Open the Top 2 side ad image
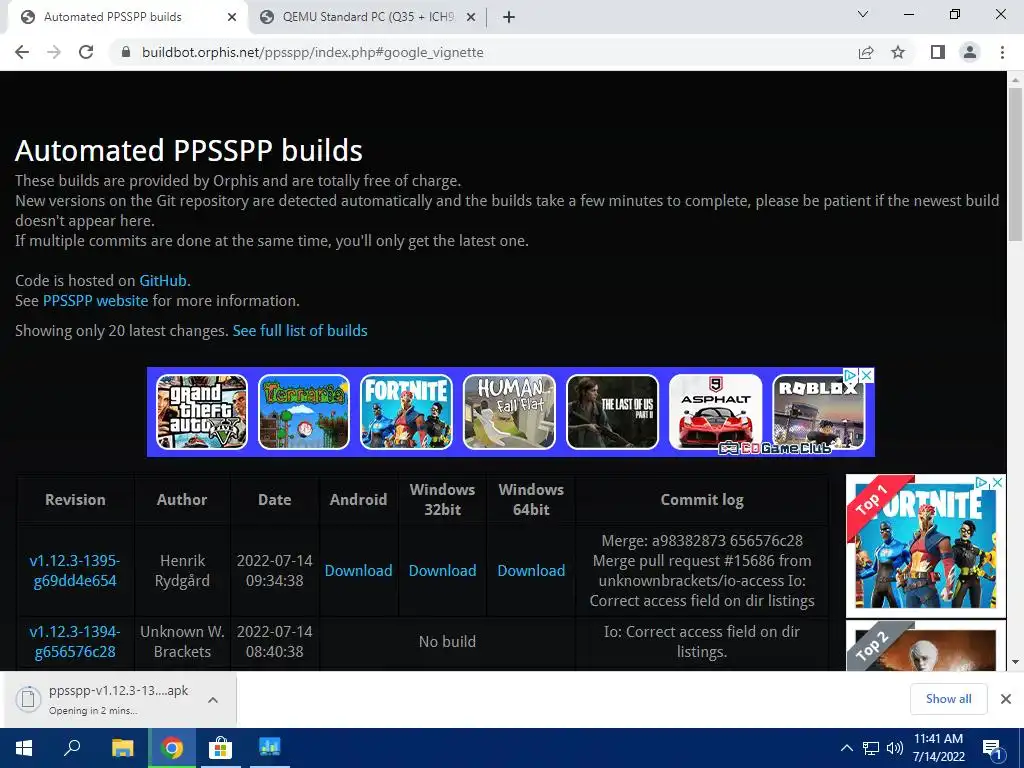1024x768 pixels. [925, 645]
